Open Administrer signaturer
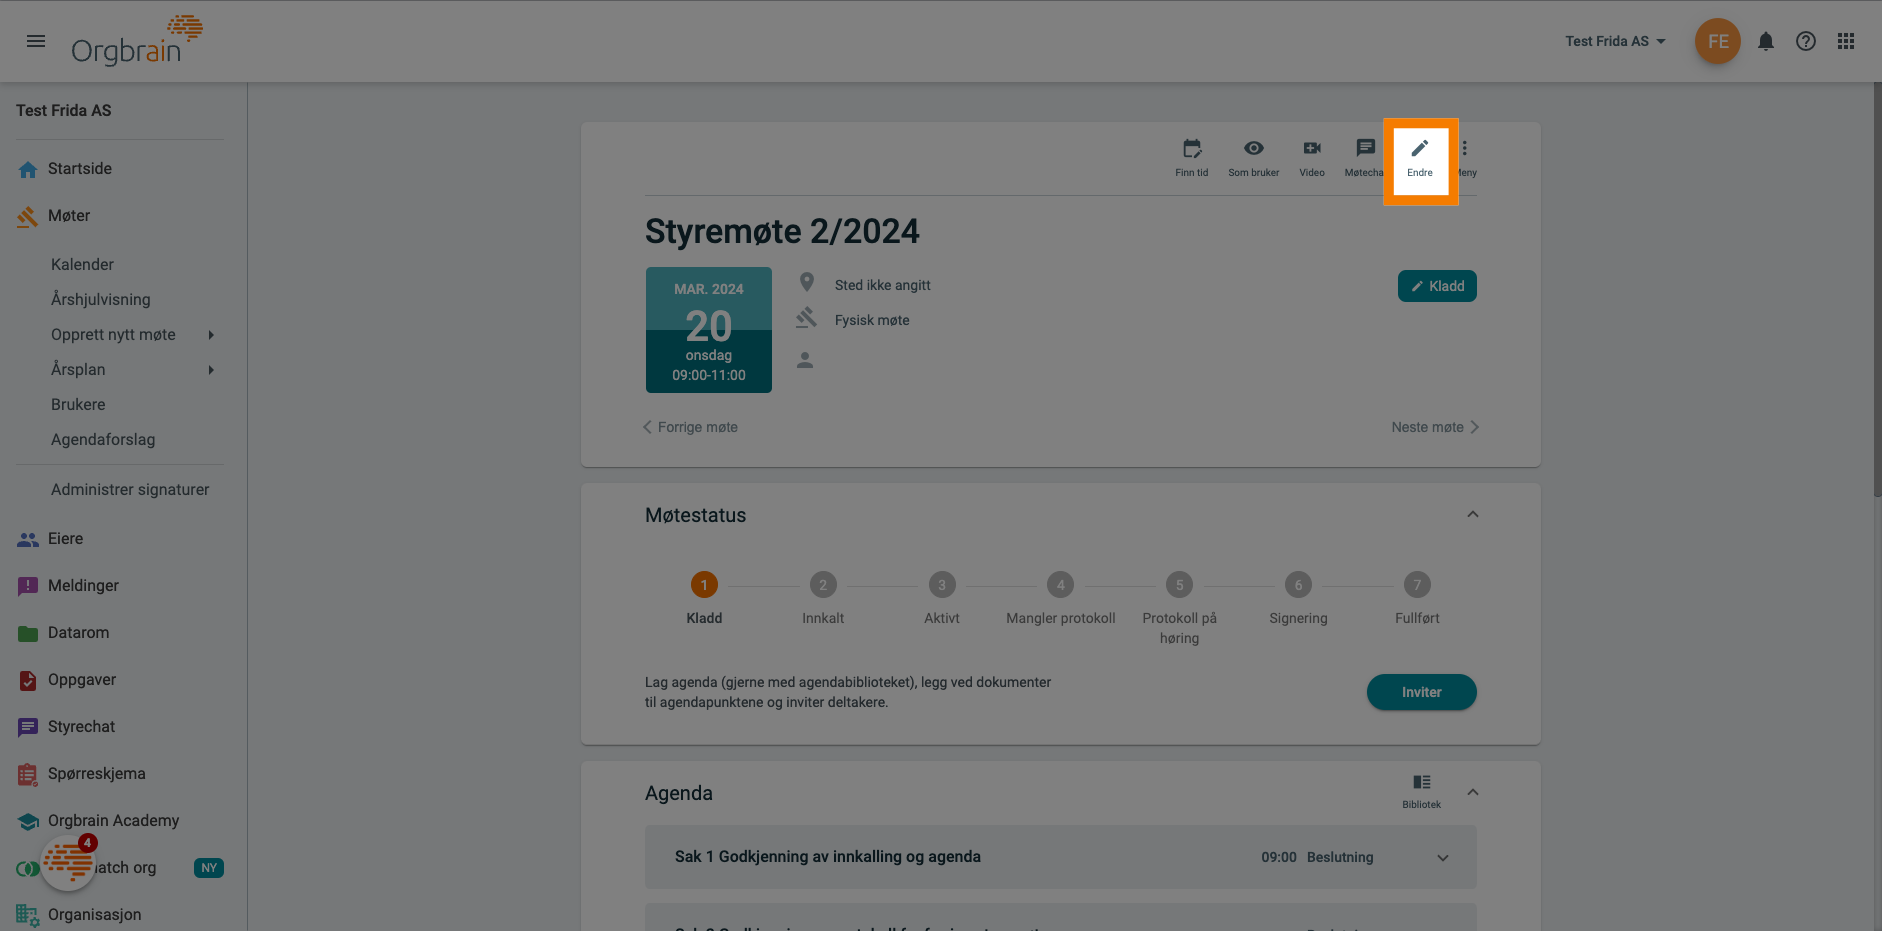Image resolution: width=1882 pixels, height=931 pixels. (x=130, y=490)
